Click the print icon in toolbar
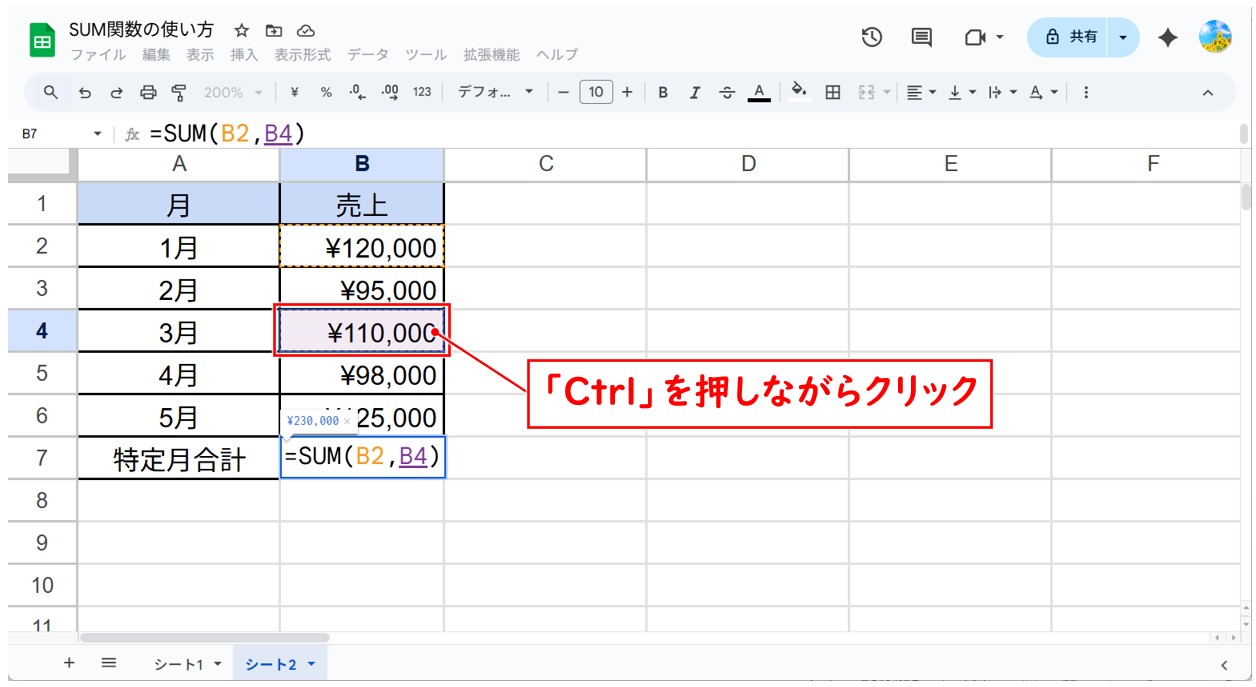This screenshot has width=1256, height=687. click(x=148, y=92)
